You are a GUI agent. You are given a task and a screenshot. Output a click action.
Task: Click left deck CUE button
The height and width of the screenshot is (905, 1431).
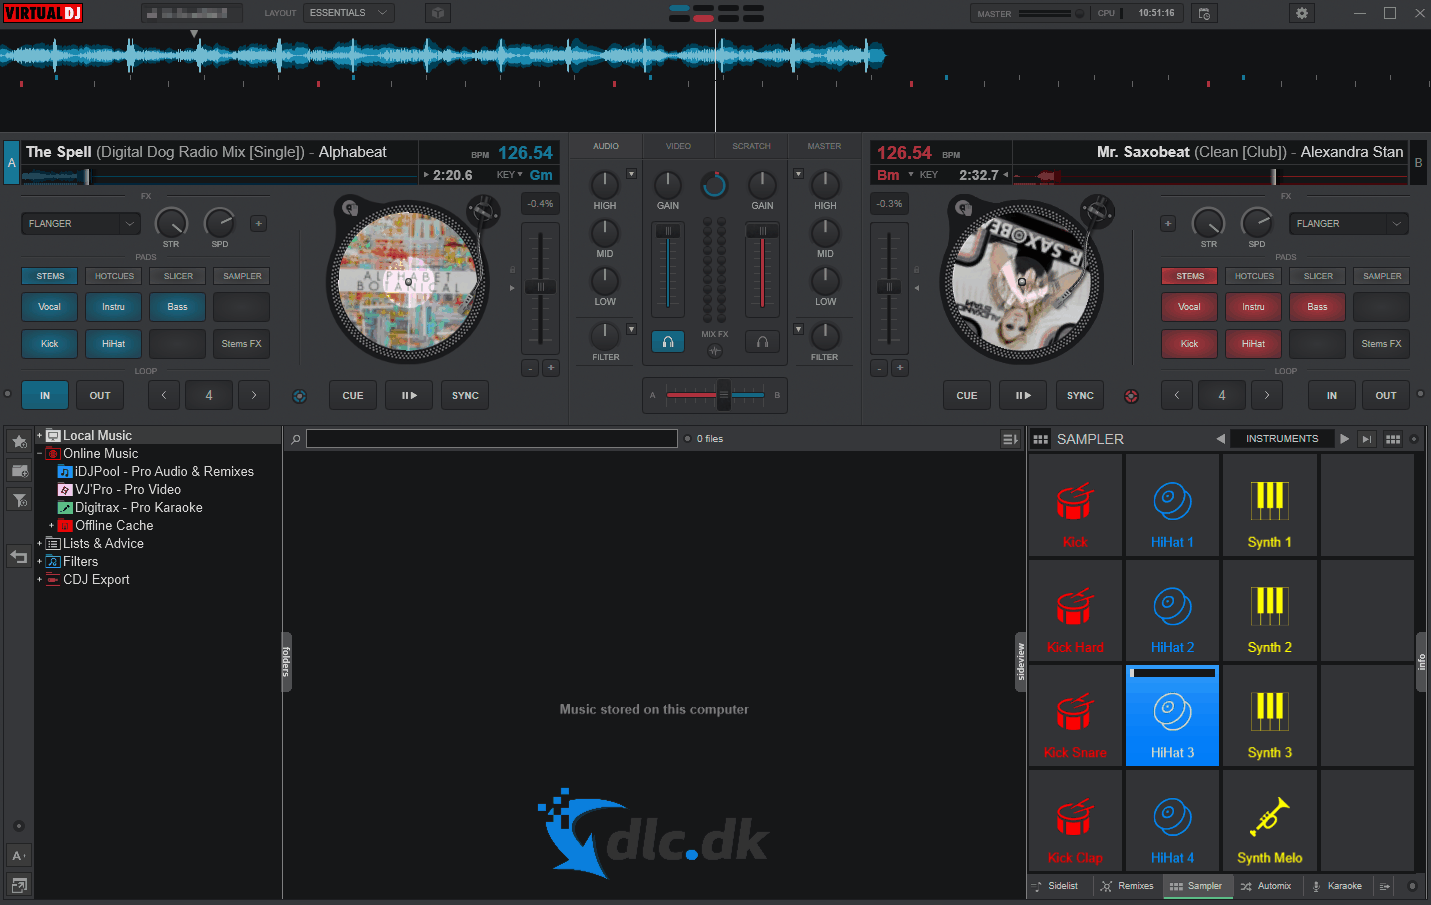353,396
